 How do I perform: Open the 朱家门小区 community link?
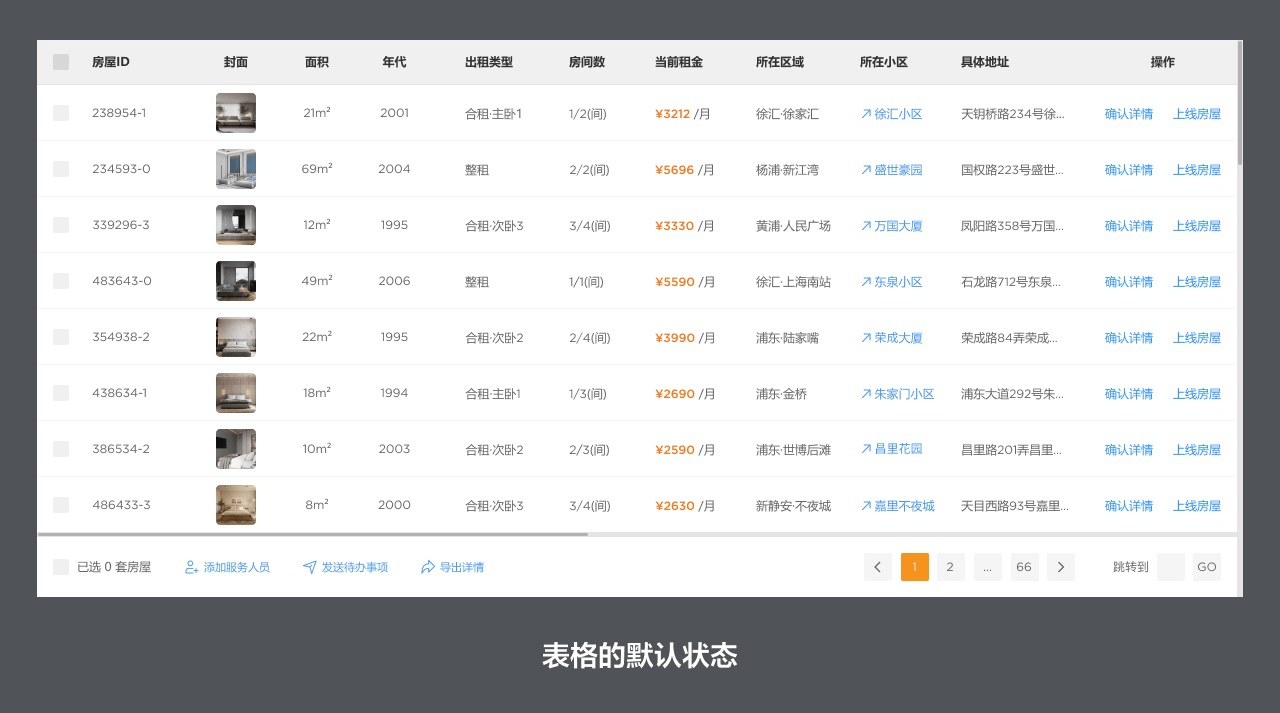point(897,394)
